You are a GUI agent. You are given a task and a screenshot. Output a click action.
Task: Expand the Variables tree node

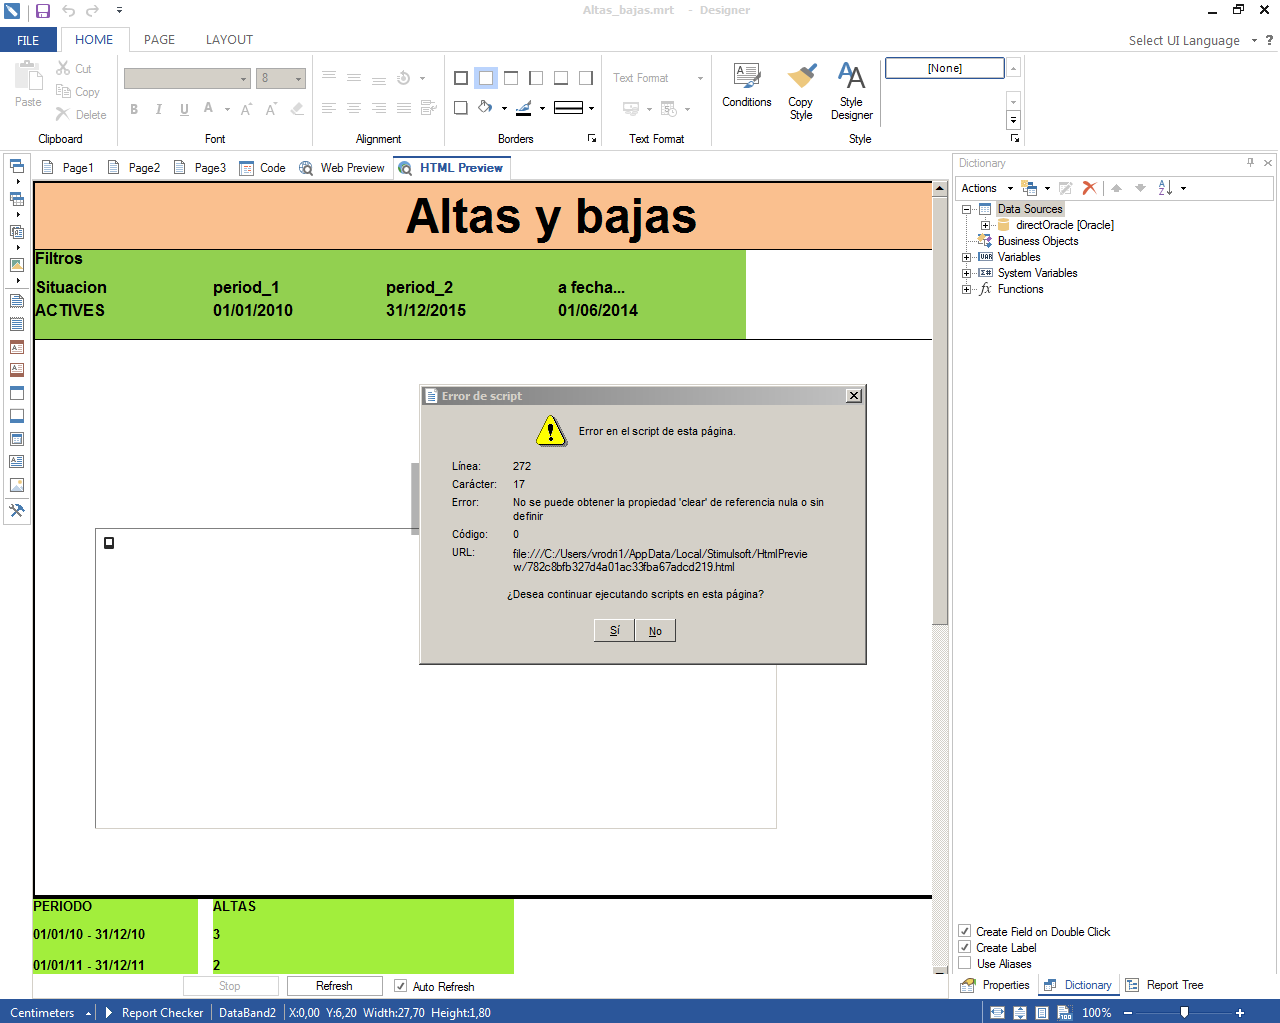click(x=967, y=257)
